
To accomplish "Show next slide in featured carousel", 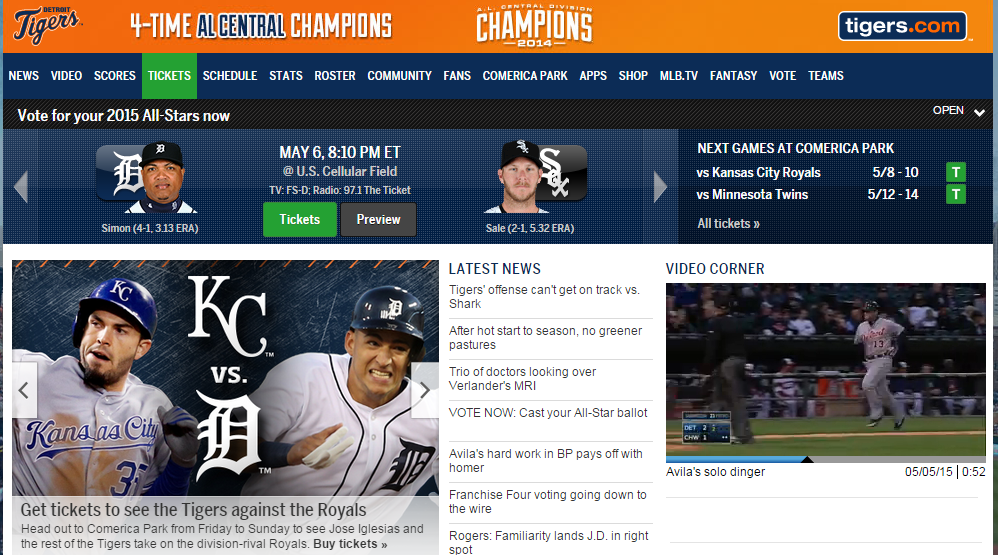I will tap(425, 390).
